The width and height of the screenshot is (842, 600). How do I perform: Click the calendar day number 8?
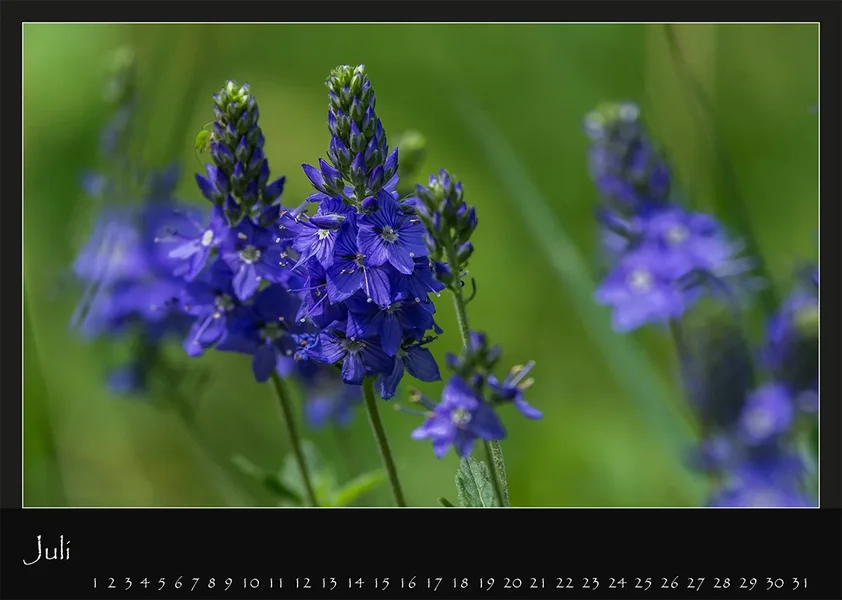pos(212,583)
